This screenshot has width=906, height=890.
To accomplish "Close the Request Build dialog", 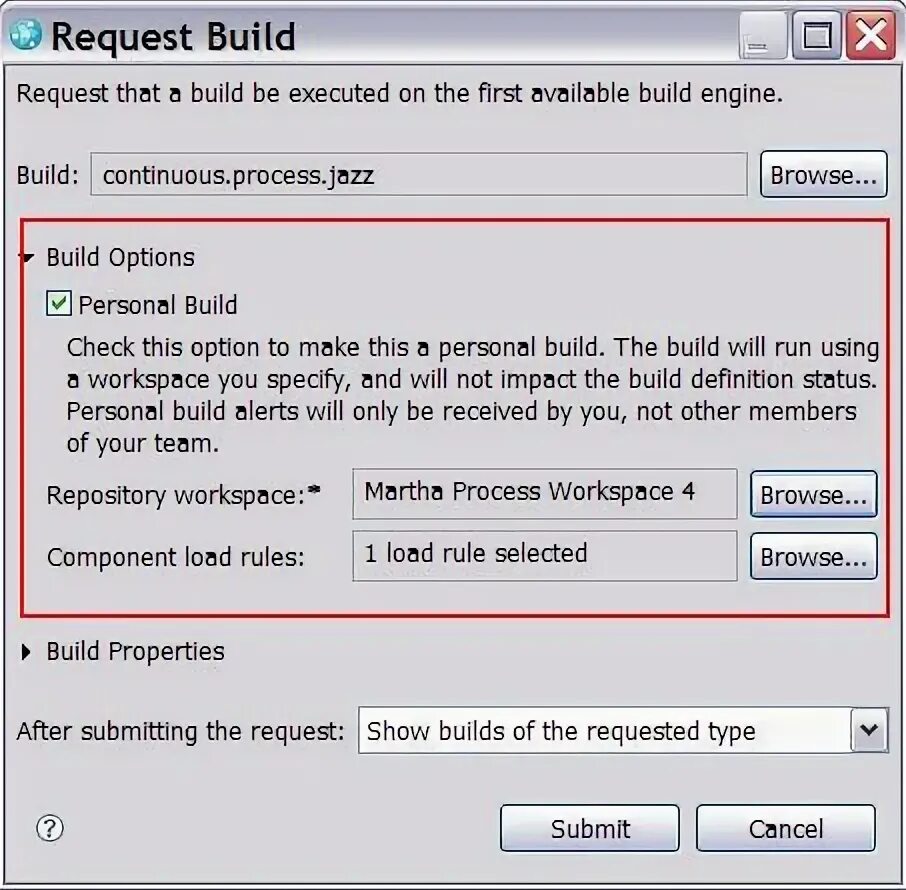I will 871,36.
